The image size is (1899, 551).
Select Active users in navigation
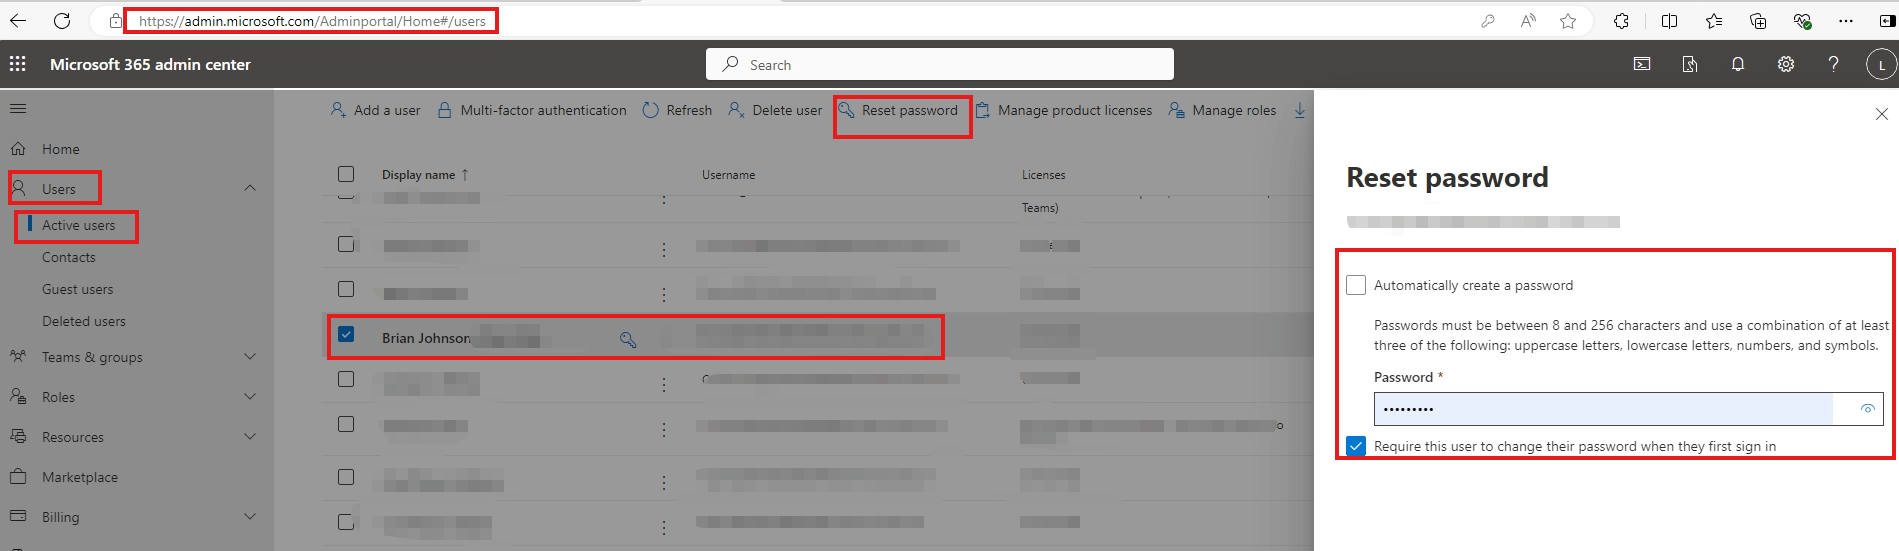pyautogui.click(x=79, y=225)
